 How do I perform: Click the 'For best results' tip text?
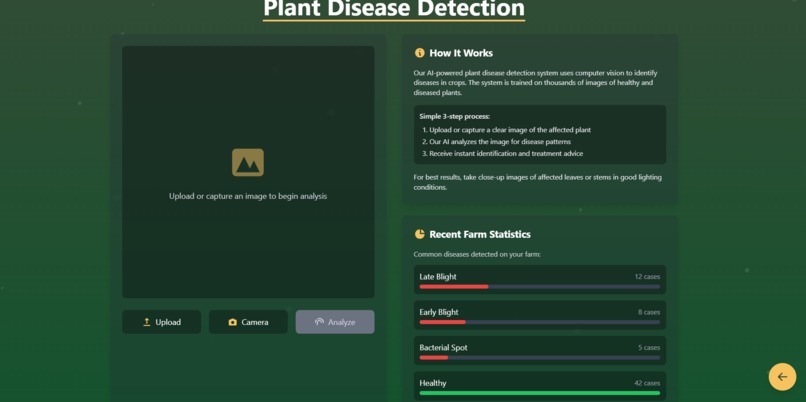tap(538, 182)
